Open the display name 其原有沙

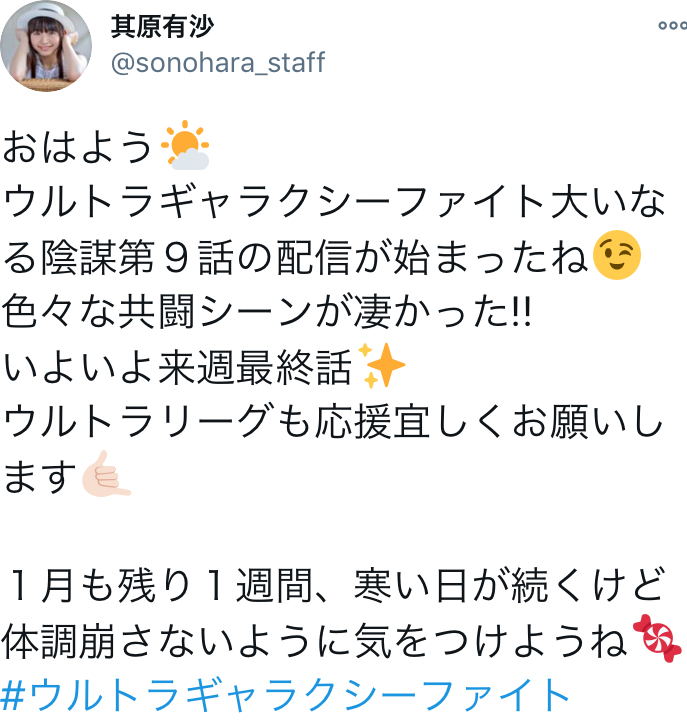coord(163,27)
